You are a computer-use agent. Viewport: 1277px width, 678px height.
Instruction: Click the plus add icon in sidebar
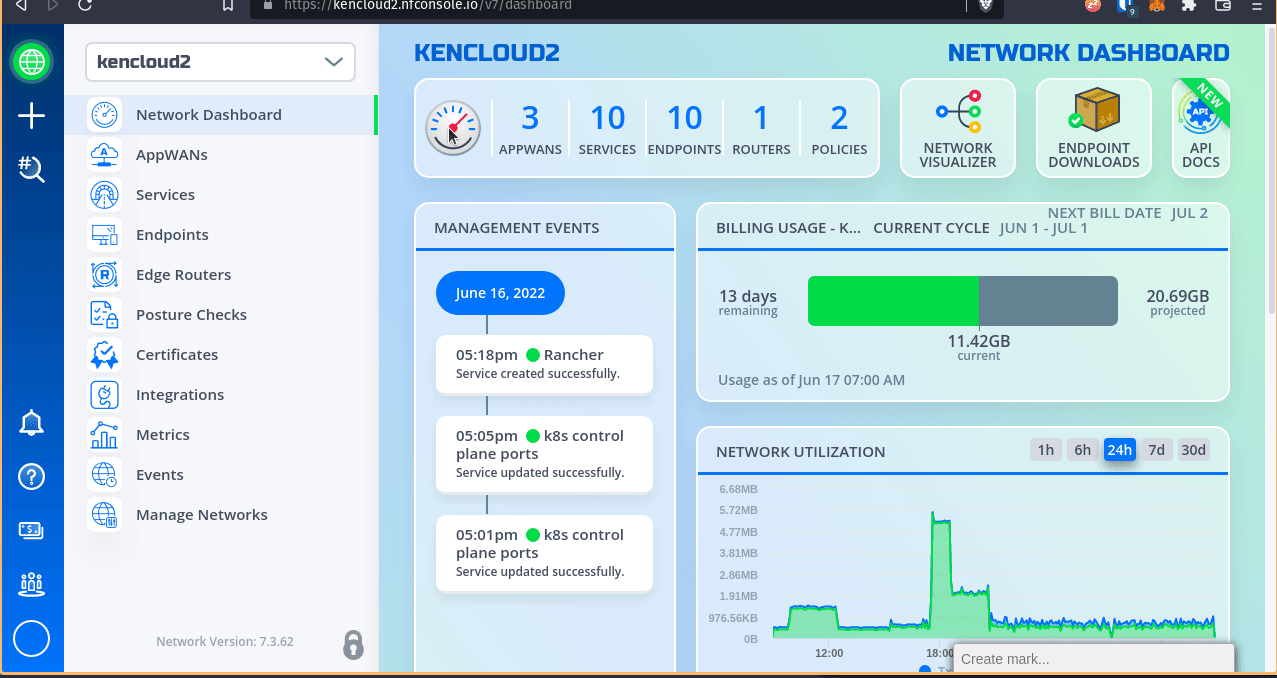[32, 116]
